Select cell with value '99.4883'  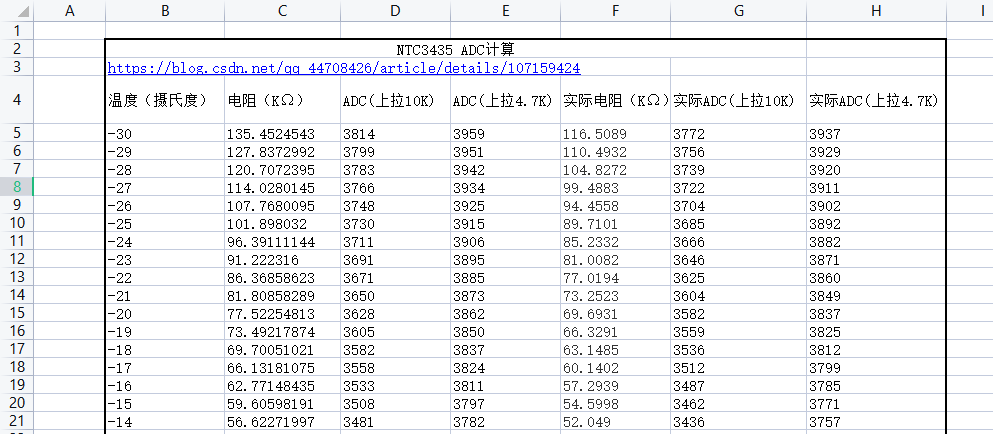(x=616, y=188)
